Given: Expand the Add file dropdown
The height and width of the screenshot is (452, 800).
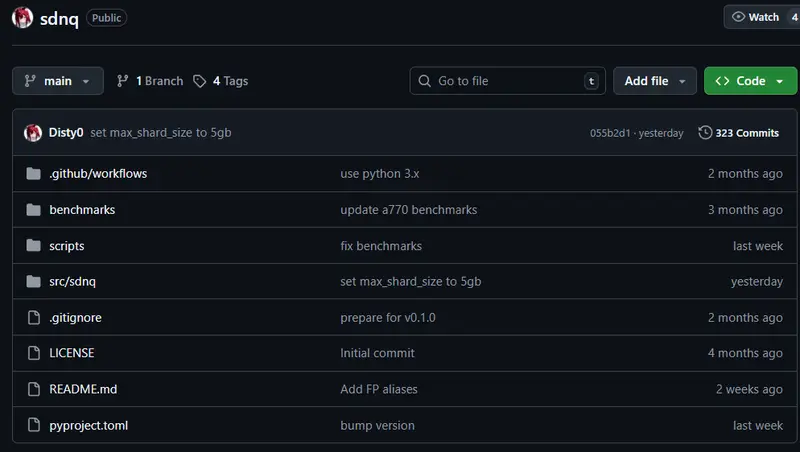Looking at the screenshot, I should [655, 81].
